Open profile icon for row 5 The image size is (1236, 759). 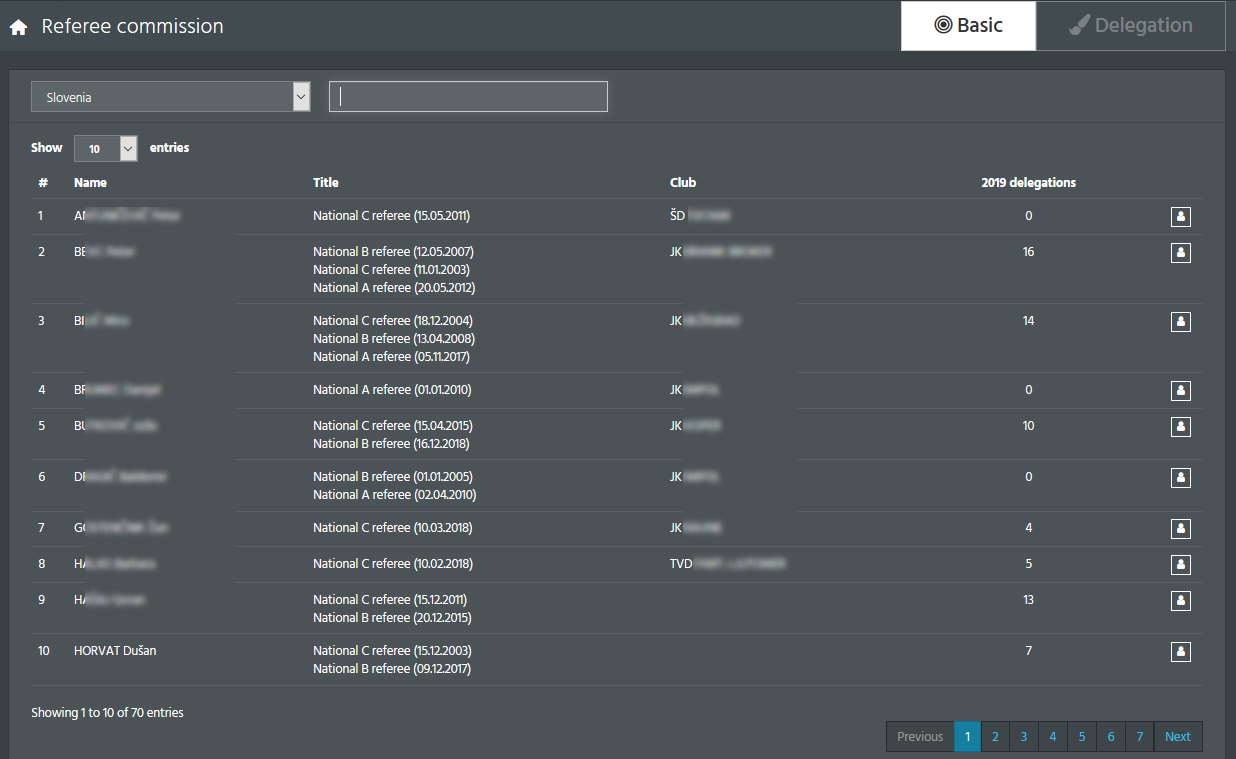1180,426
